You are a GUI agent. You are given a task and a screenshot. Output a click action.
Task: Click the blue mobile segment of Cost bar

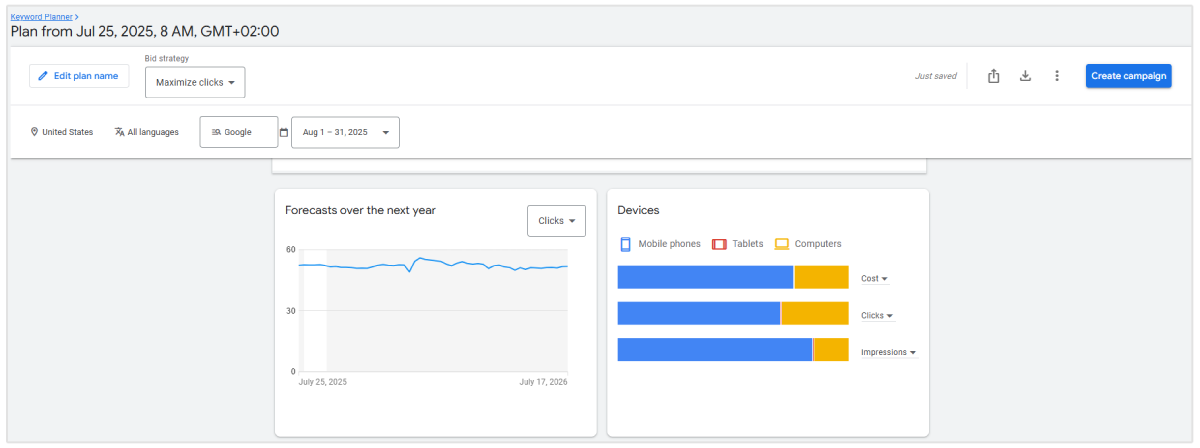point(705,277)
